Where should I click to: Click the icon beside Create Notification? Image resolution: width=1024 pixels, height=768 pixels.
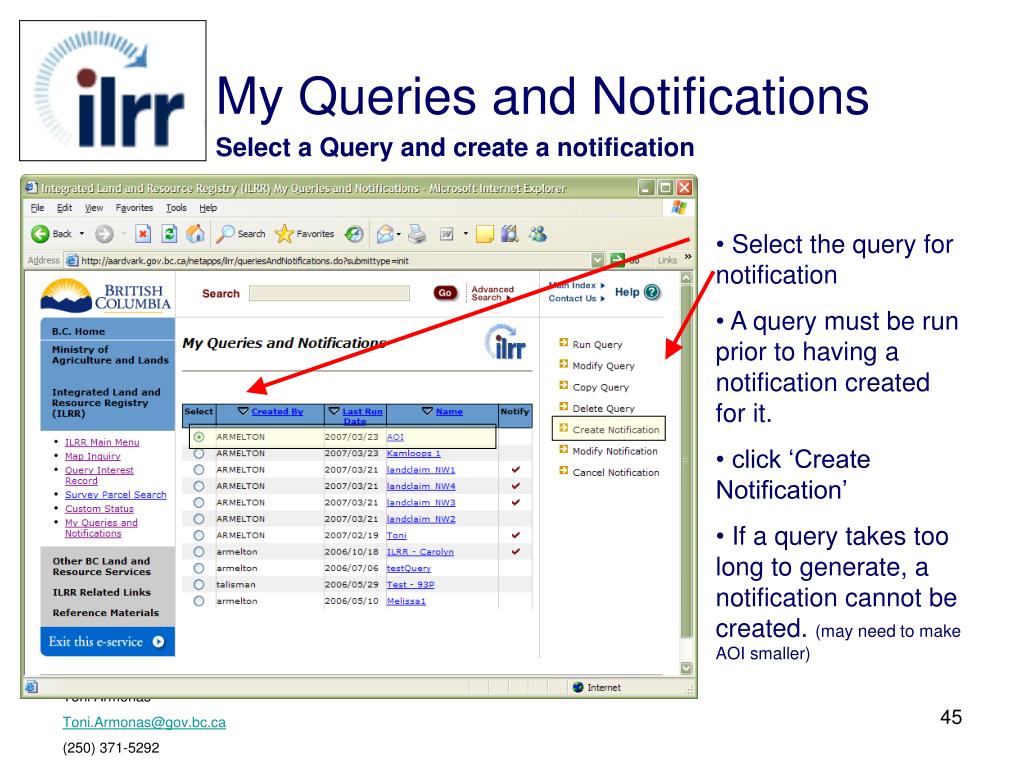(x=564, y=428)
